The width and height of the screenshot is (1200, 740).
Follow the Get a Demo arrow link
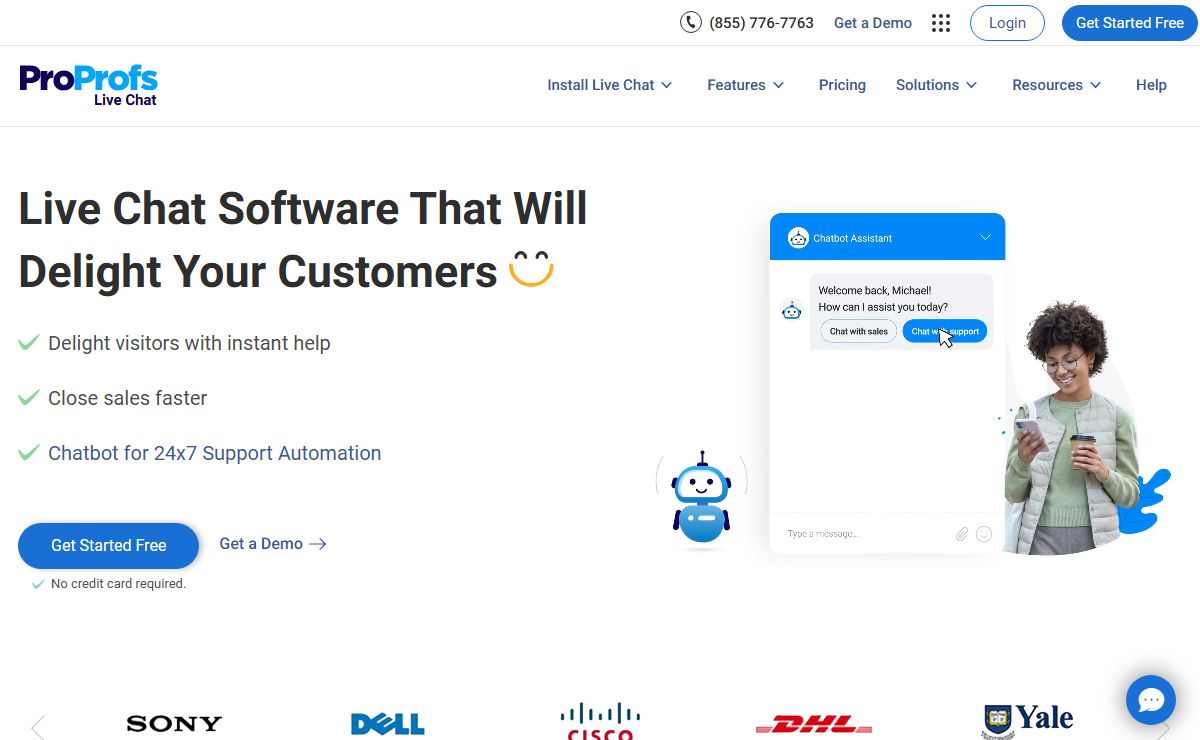(273, 544)
